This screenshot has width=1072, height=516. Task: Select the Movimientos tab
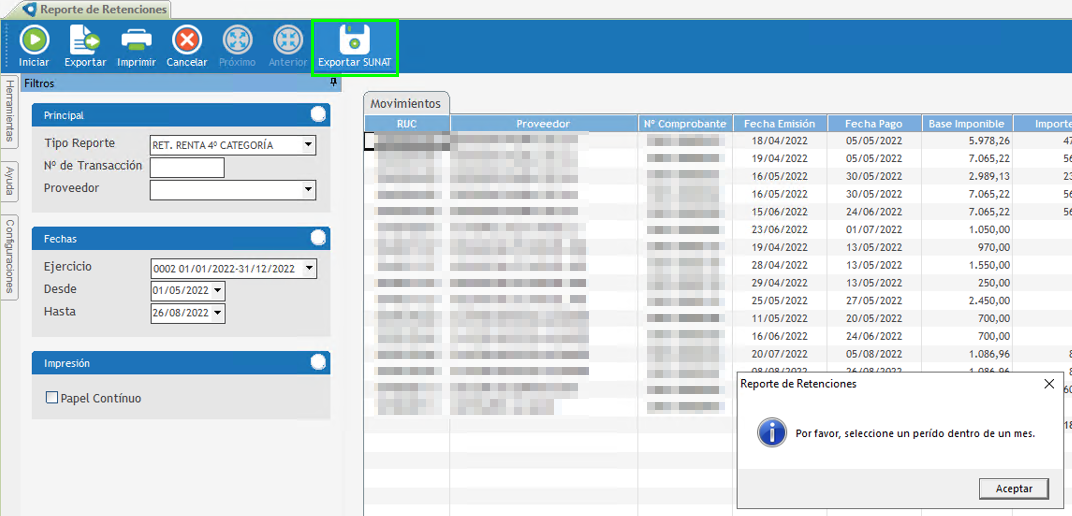coord(405,103)
